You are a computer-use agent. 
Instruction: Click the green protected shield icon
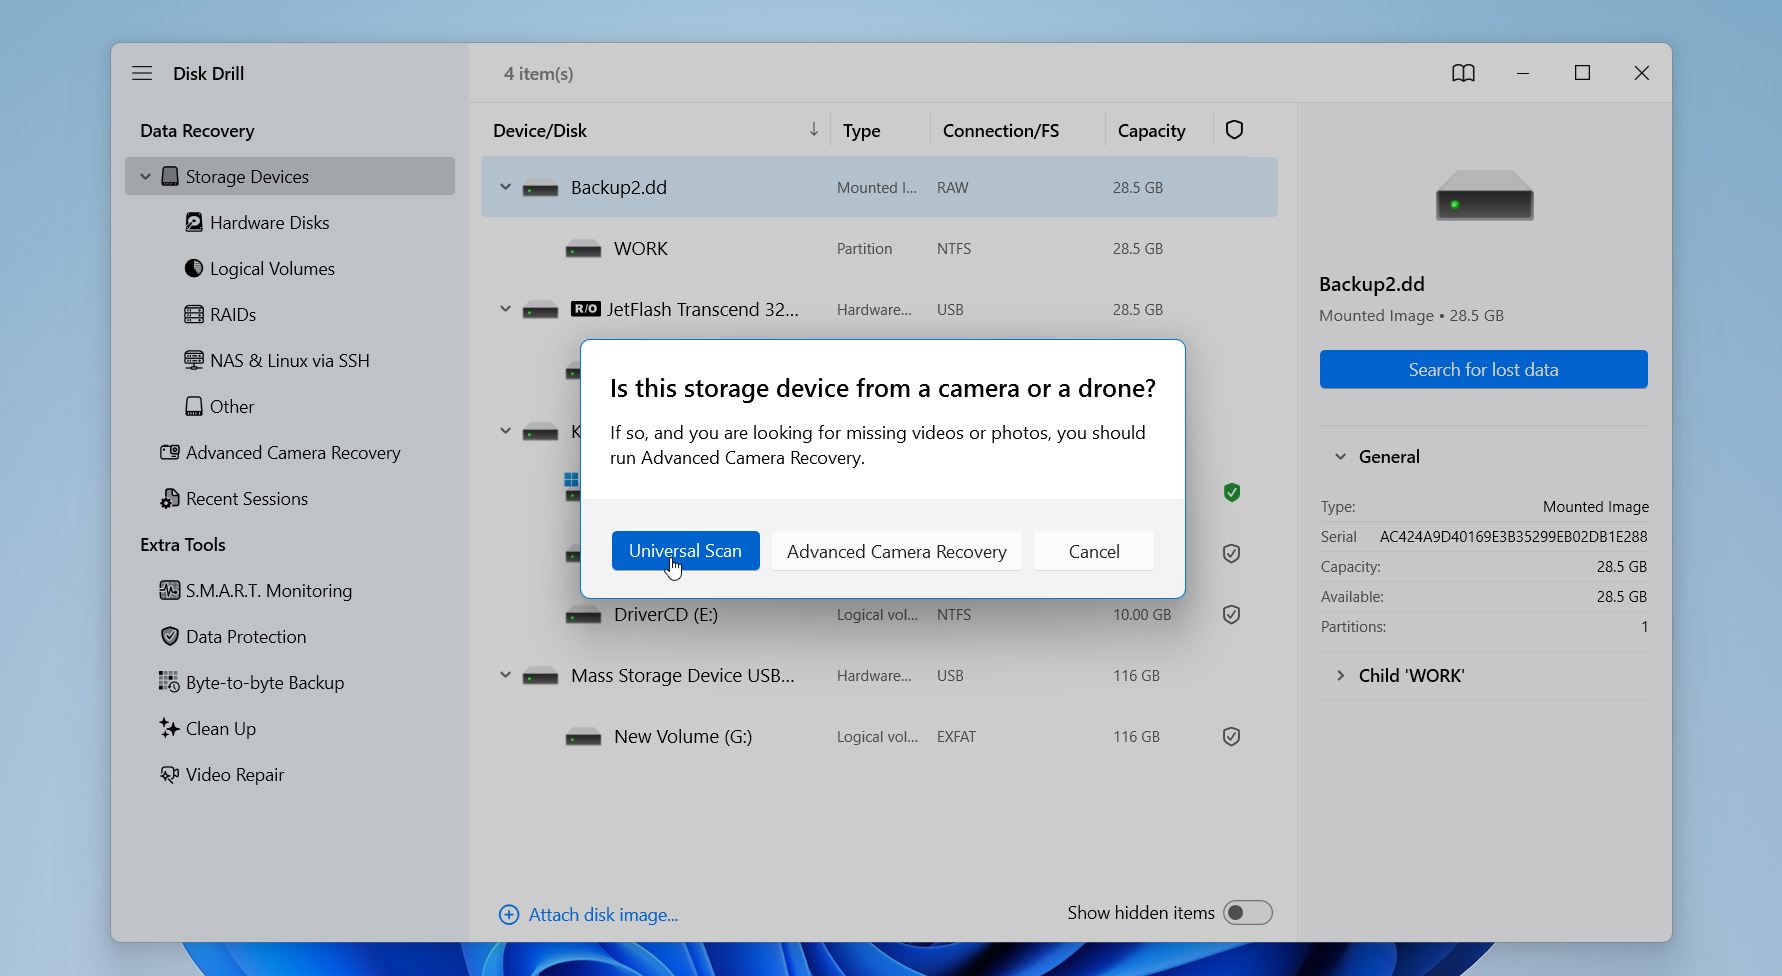(x=1232, y=492)
